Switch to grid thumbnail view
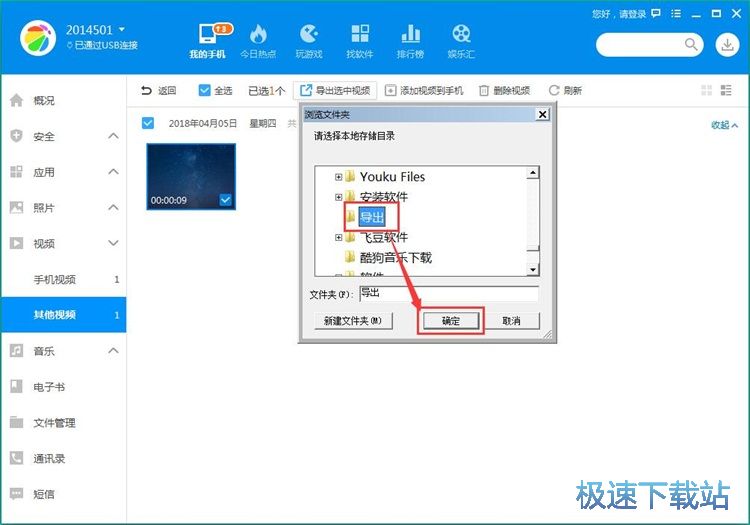The width and height of the screenshot is (750, 525). point(706,90)
